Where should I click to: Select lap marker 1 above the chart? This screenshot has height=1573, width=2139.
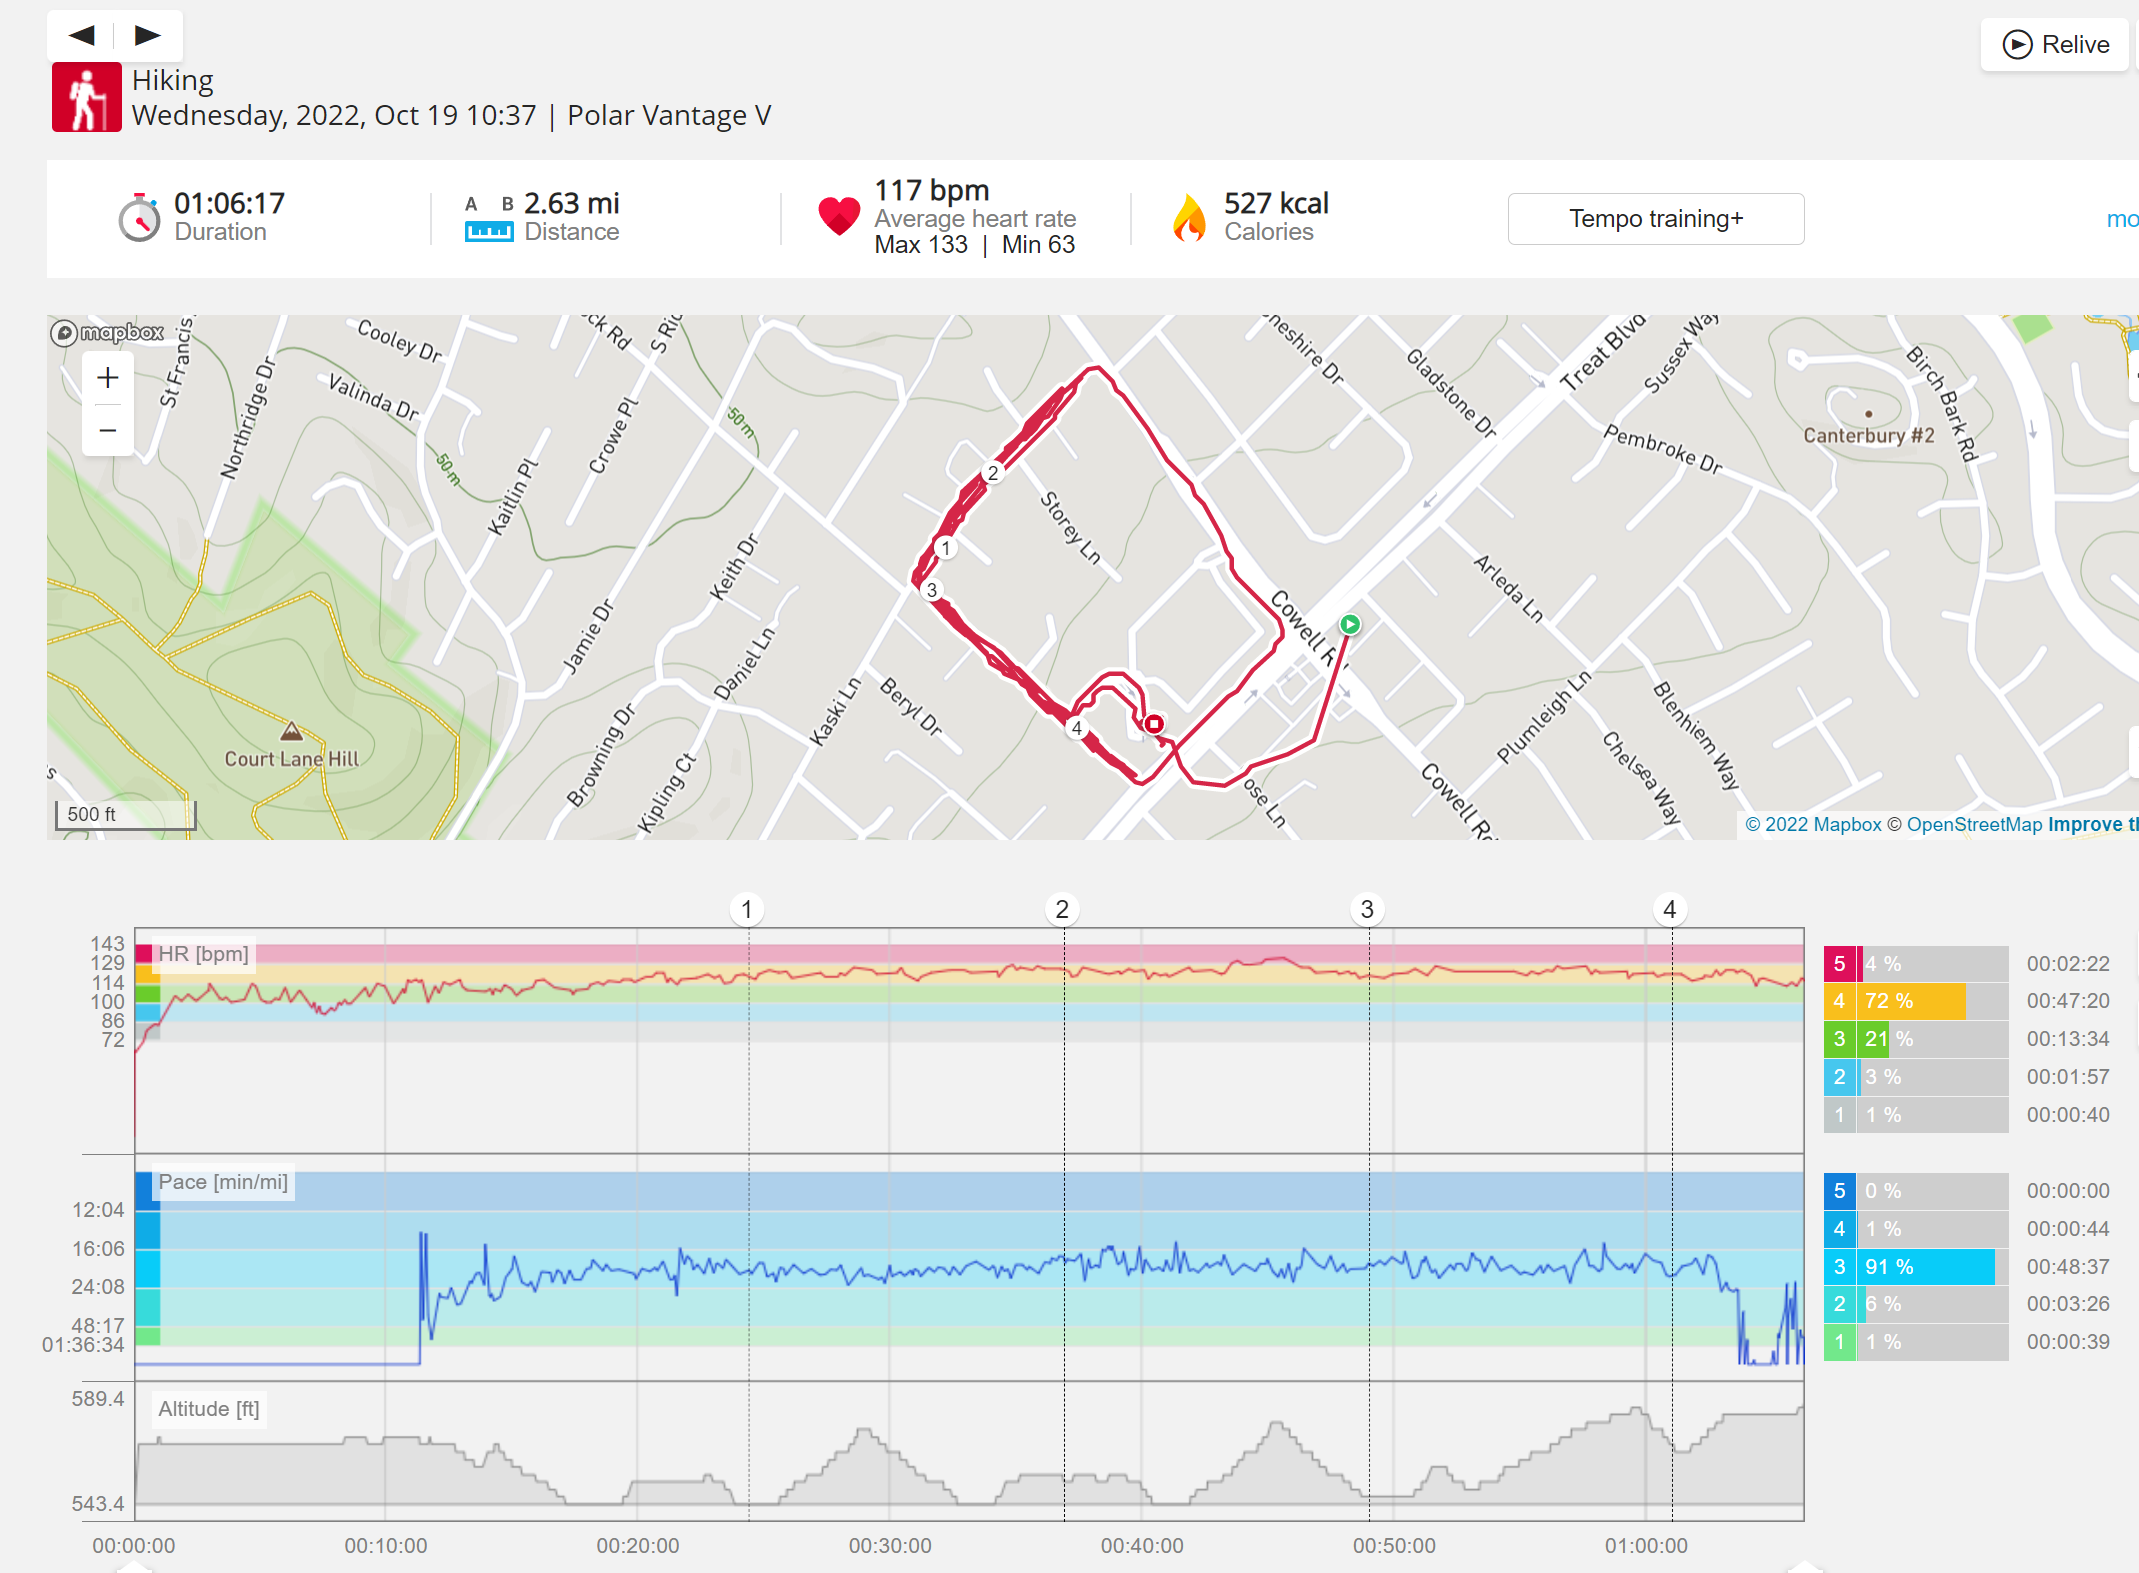point(747,910)
